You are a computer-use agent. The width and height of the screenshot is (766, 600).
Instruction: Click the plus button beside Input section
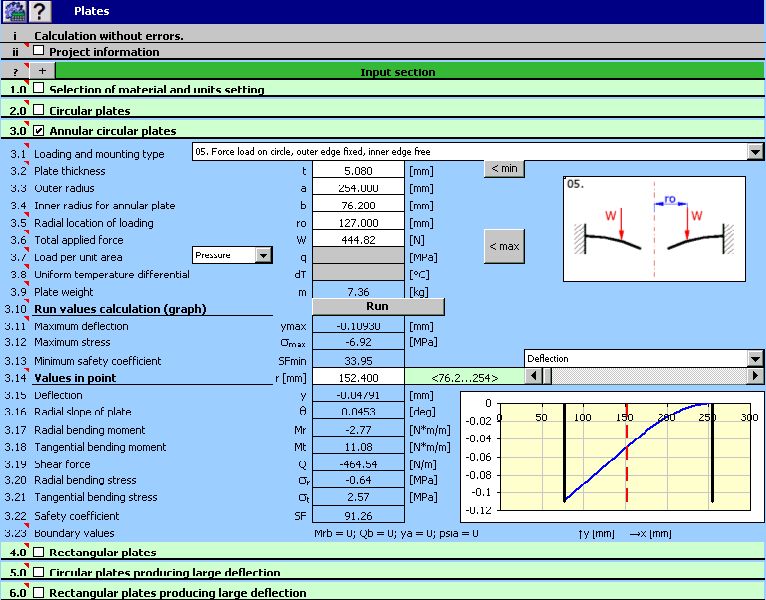[x=42, y=71]
